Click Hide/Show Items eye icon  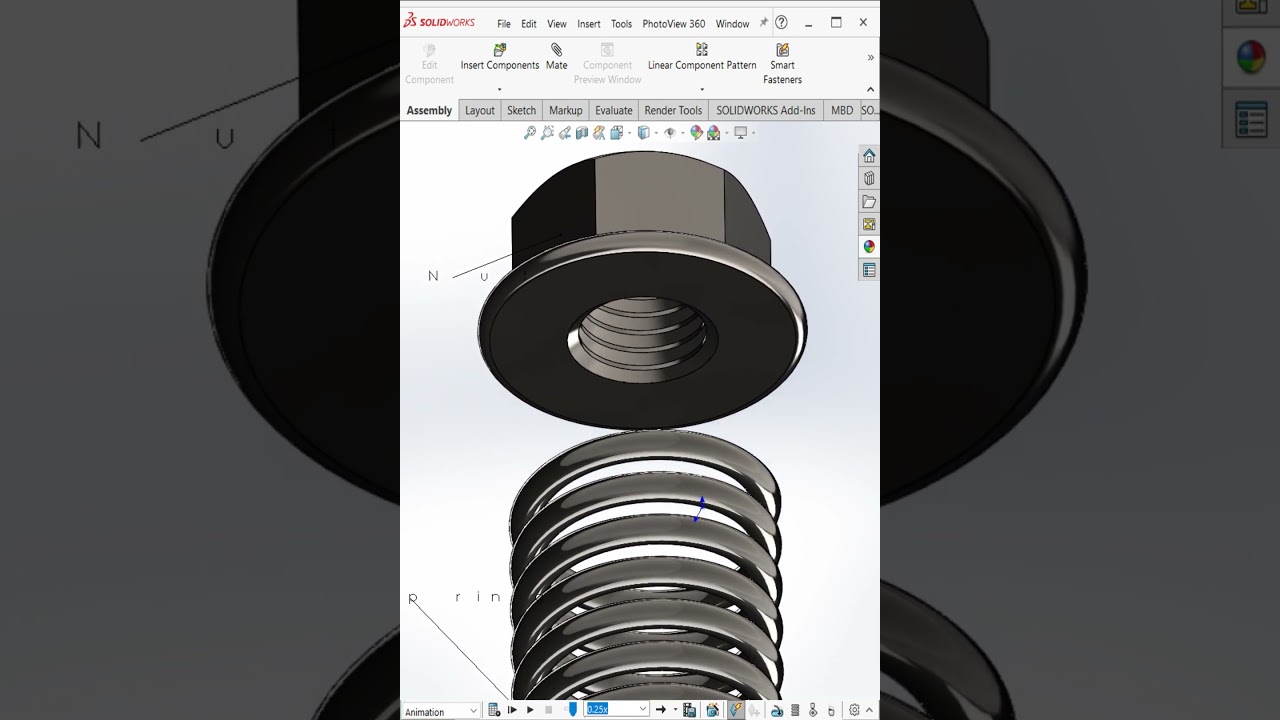pos(670,132)
